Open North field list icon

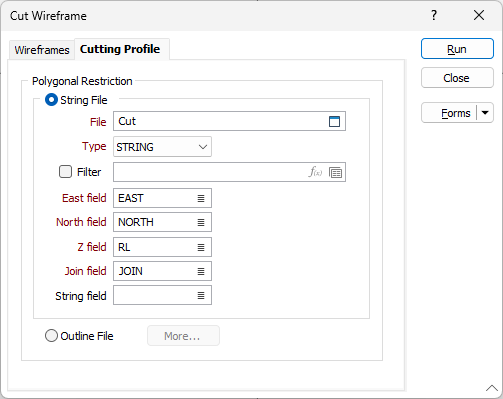pos(201,222)
